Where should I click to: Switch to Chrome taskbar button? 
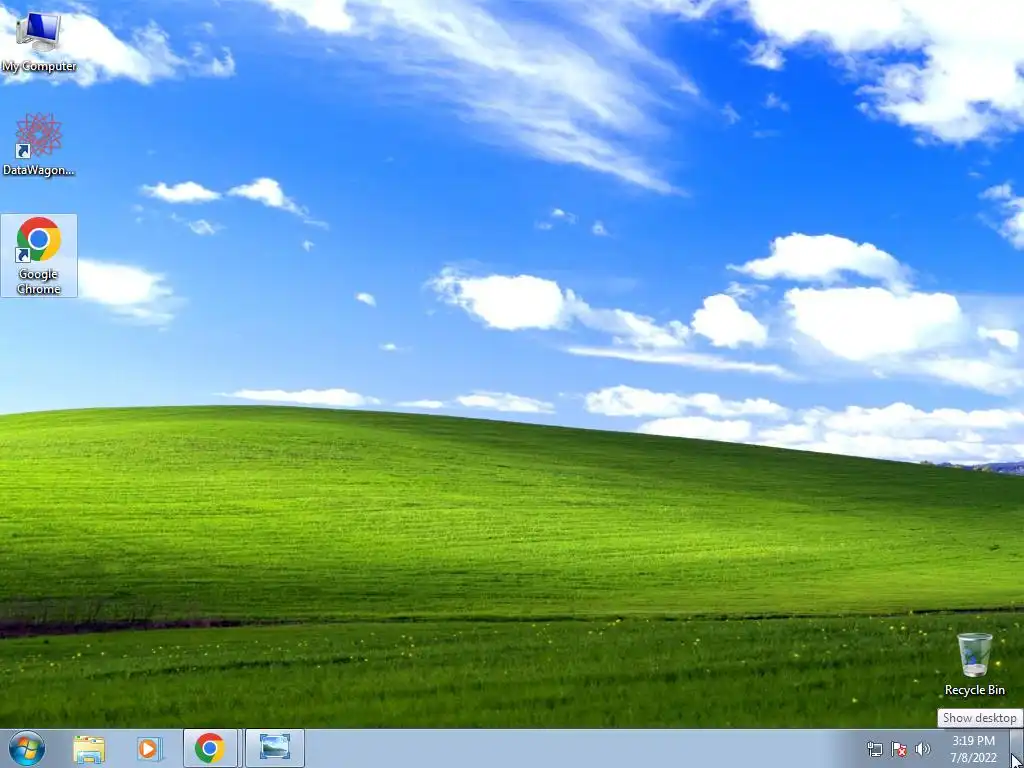coord(210,748)
